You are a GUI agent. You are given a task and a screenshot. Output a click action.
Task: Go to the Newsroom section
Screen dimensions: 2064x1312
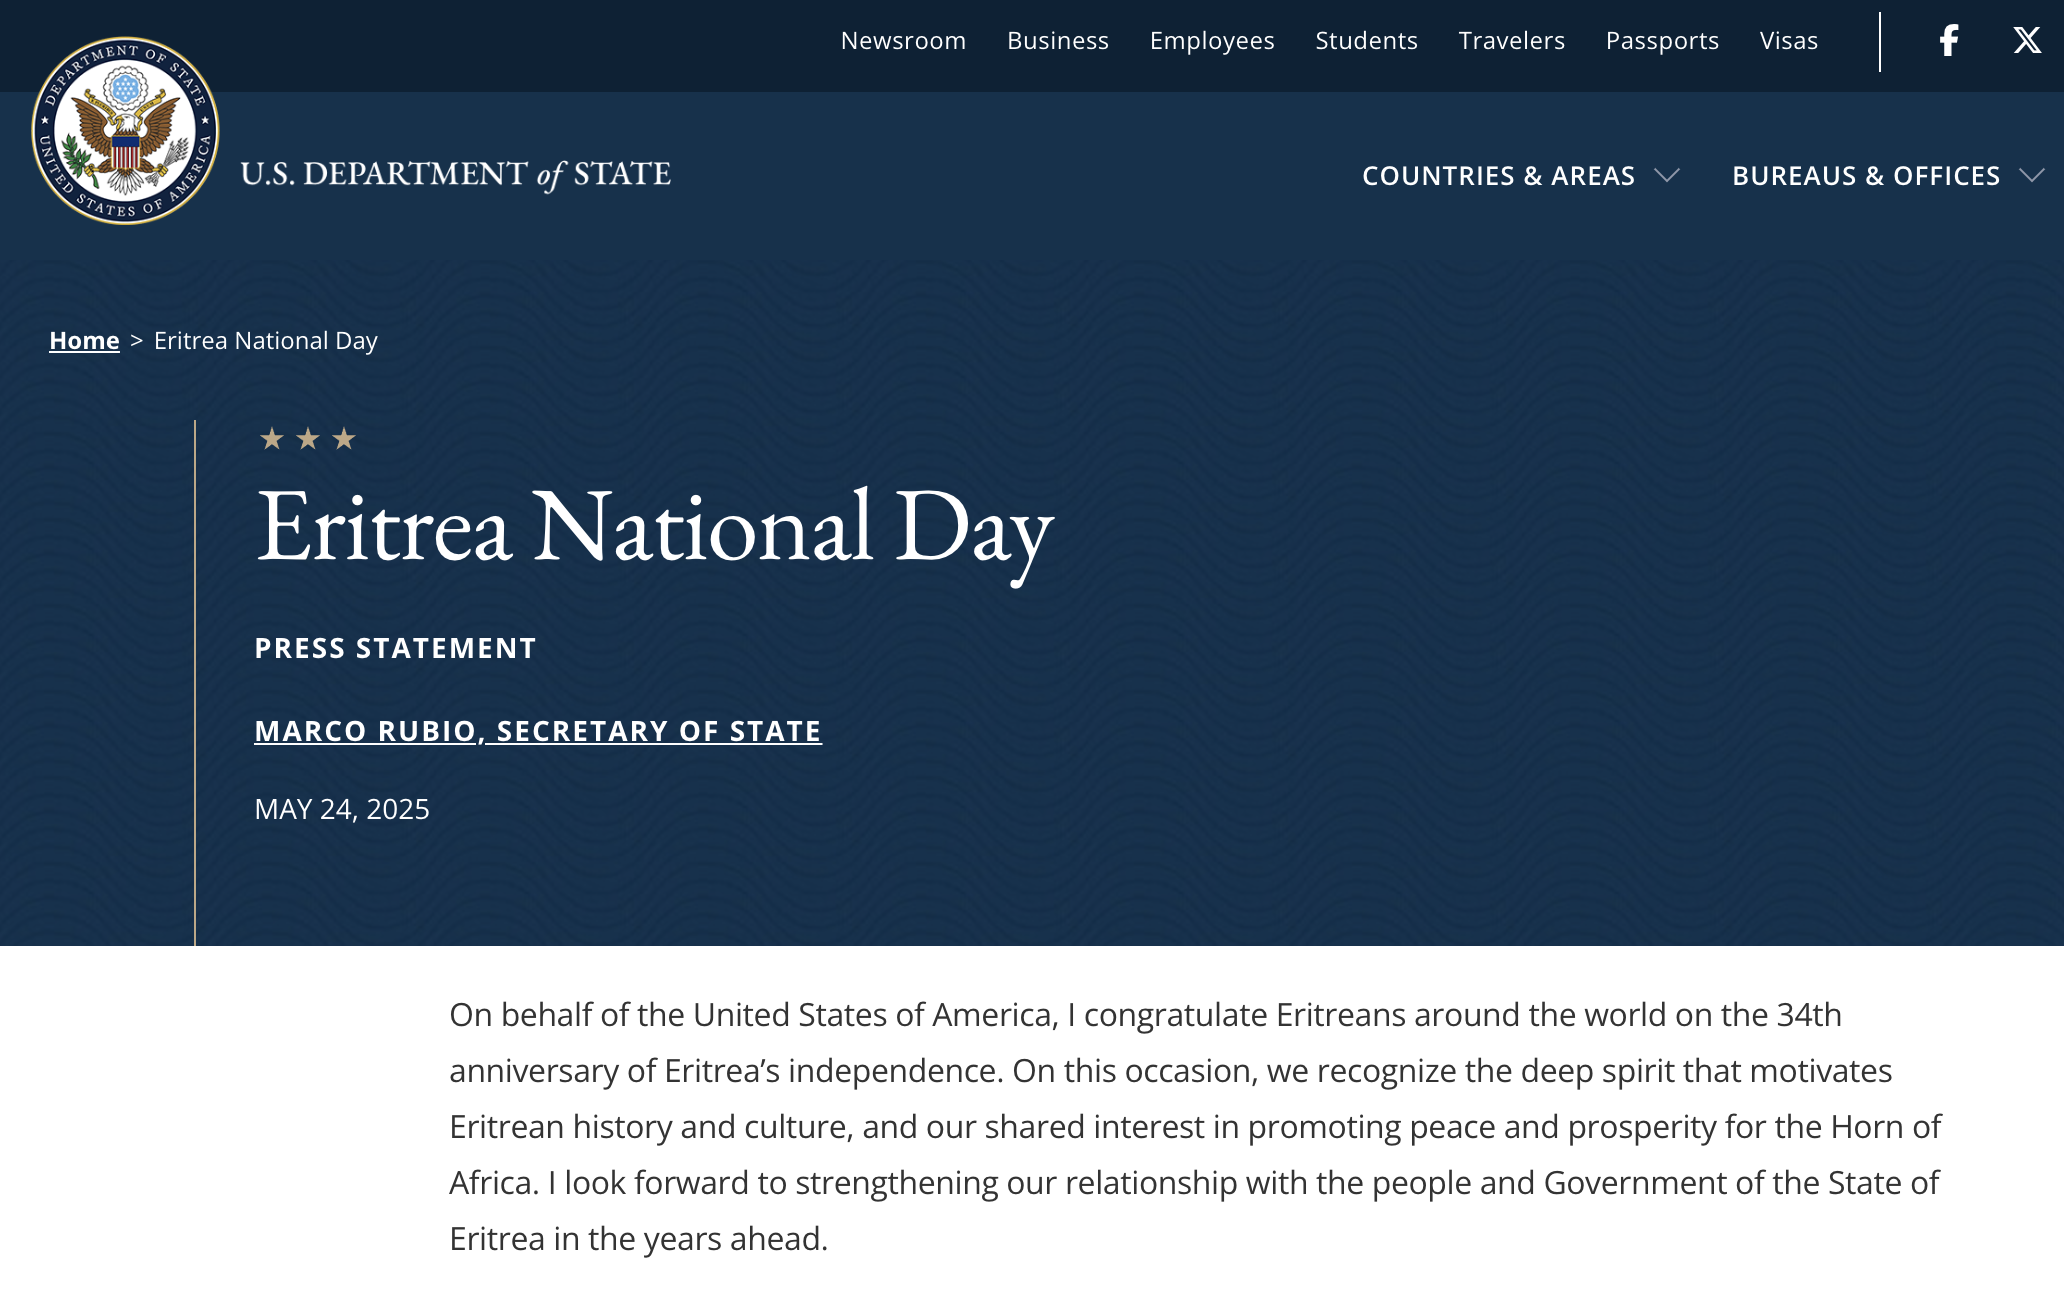[x=903, y=41]
